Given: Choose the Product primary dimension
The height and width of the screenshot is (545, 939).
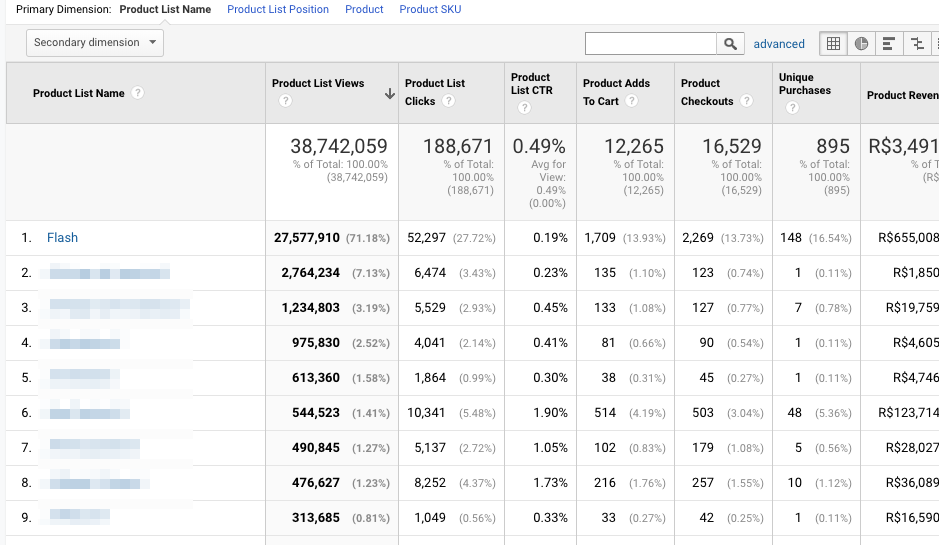Looking at the screenshot, I should (364, 9).
